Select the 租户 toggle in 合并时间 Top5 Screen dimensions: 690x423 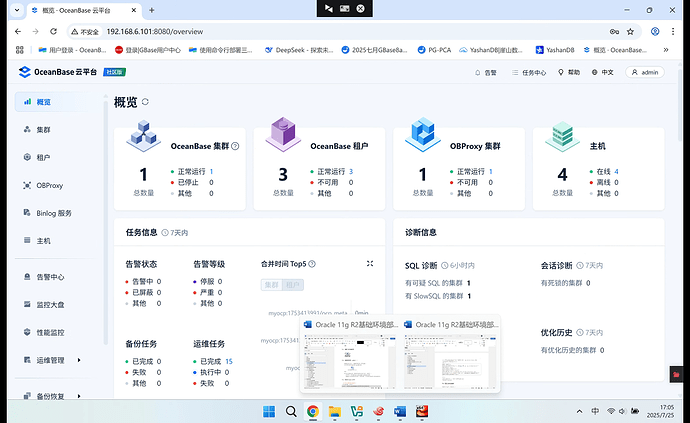(293, 285)
